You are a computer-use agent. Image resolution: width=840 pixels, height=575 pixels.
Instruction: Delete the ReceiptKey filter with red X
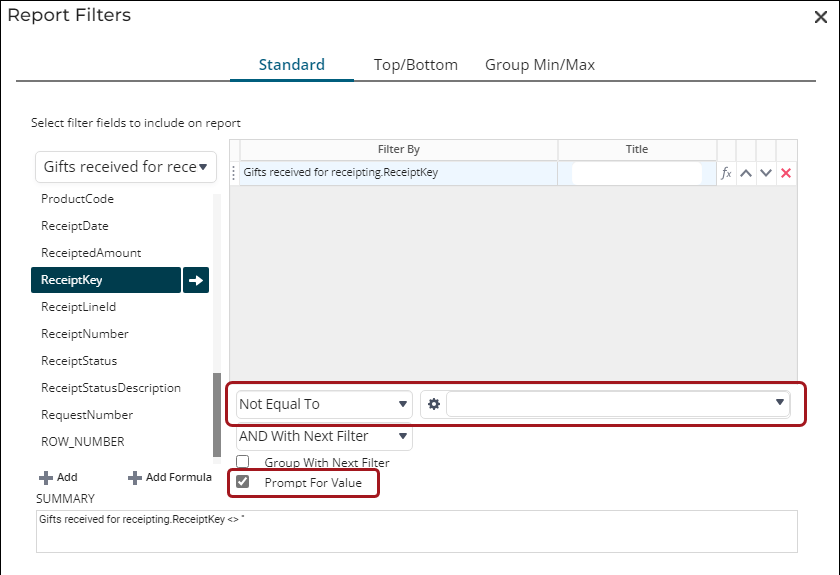coord(786,173)
